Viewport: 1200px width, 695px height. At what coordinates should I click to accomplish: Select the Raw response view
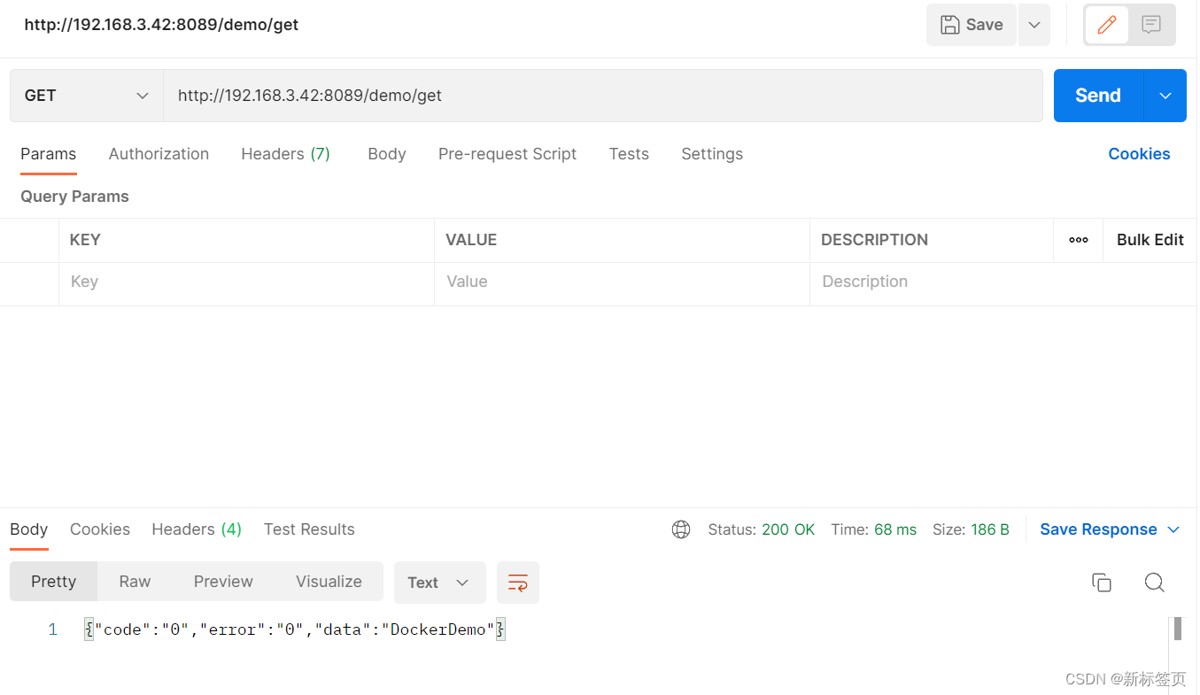click(135, 582)
